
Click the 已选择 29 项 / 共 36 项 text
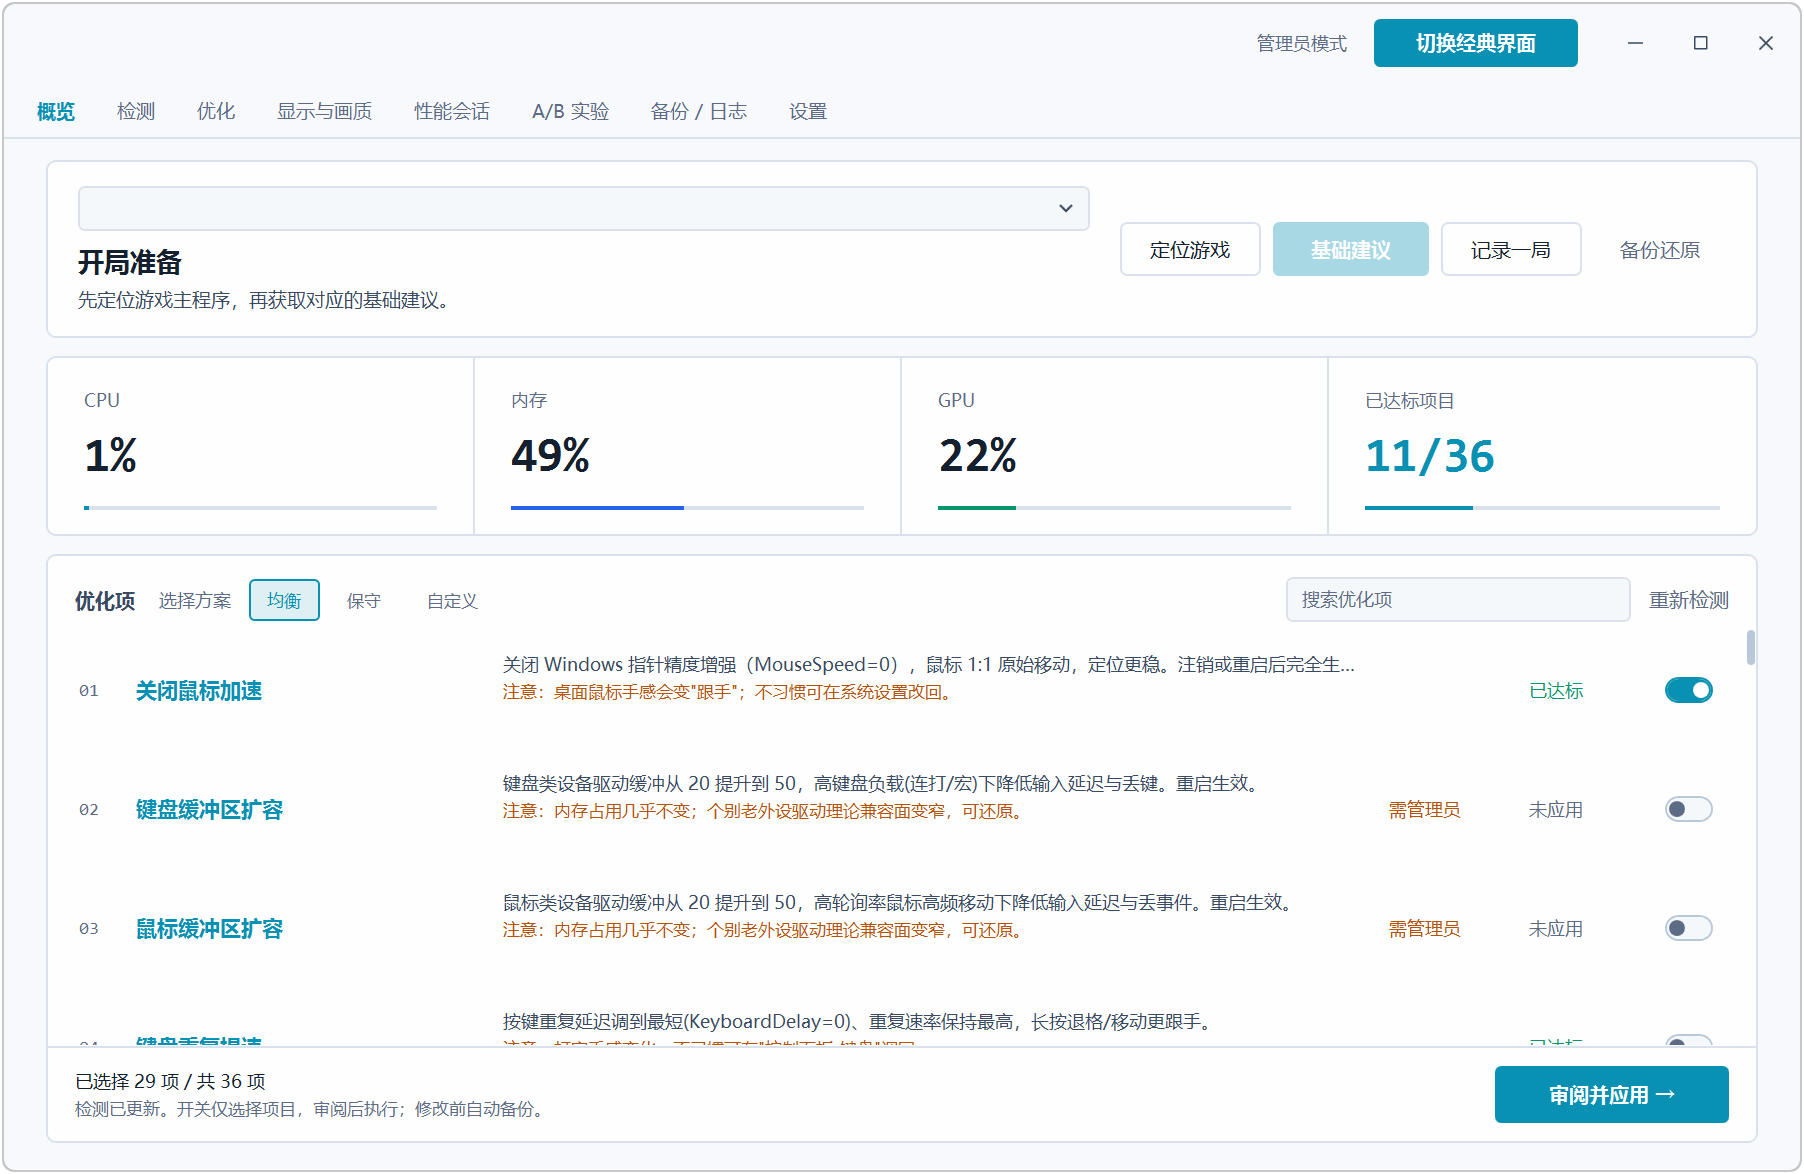coord(170,1081)
